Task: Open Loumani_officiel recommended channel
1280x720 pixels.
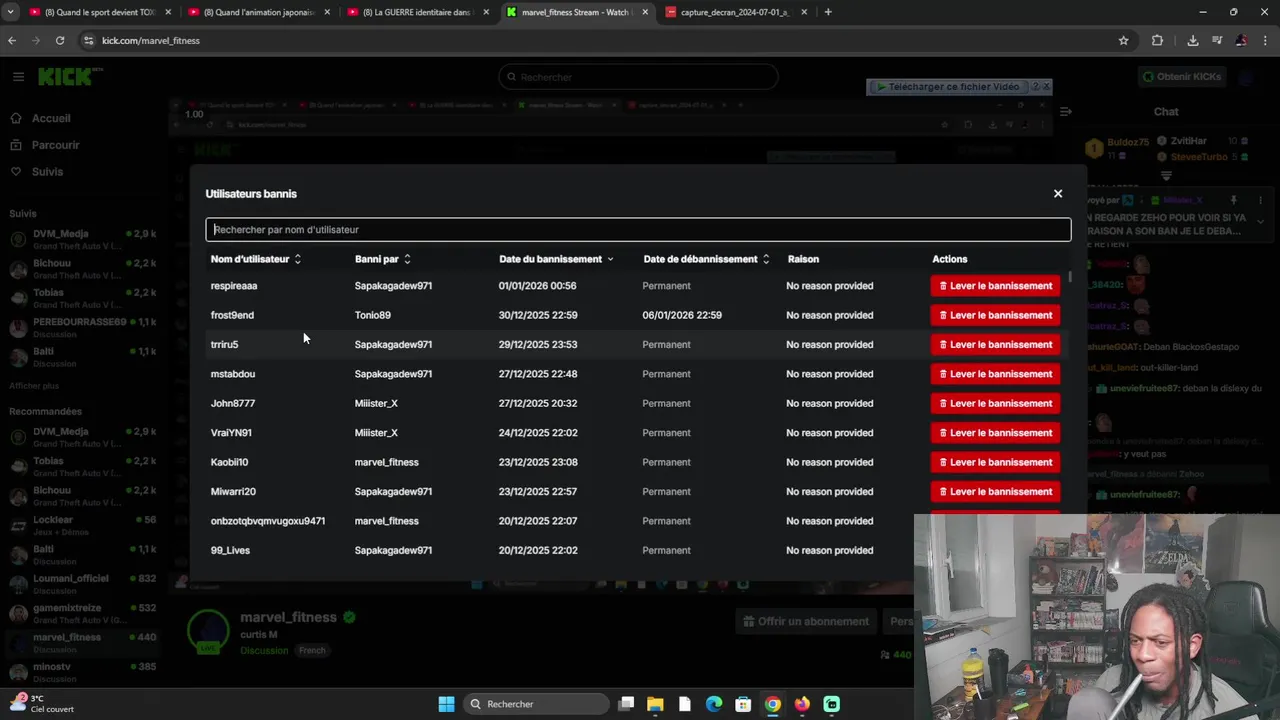Action: pos(82,584)
